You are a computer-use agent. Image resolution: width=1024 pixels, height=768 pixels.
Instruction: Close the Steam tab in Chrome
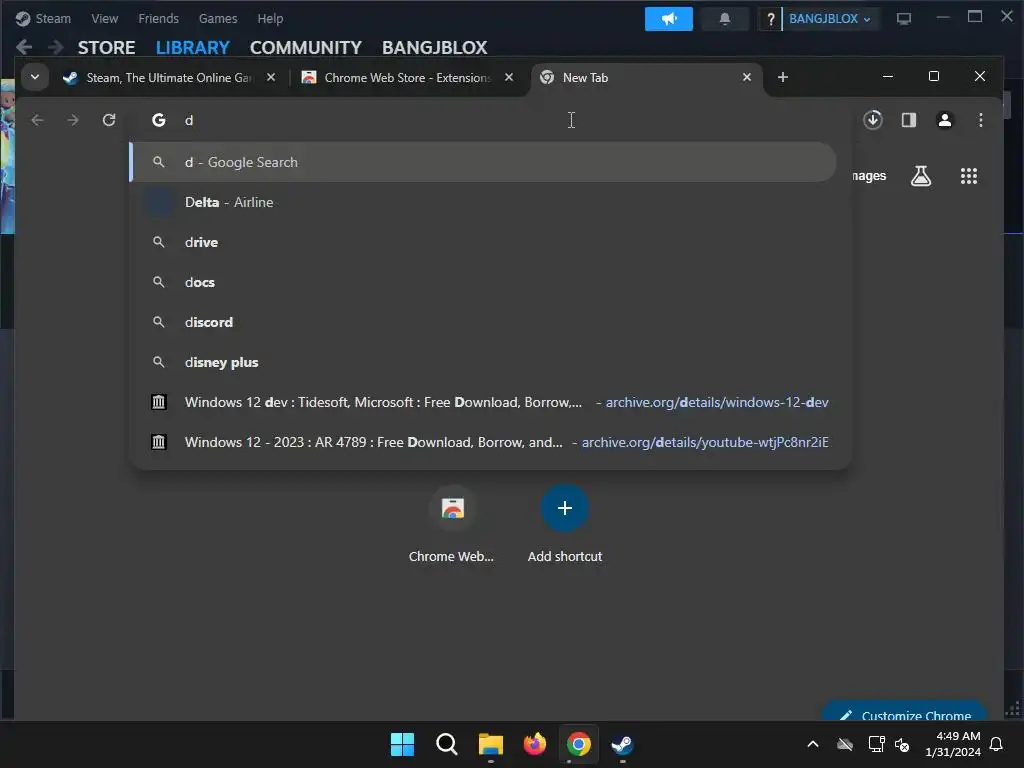271,77
